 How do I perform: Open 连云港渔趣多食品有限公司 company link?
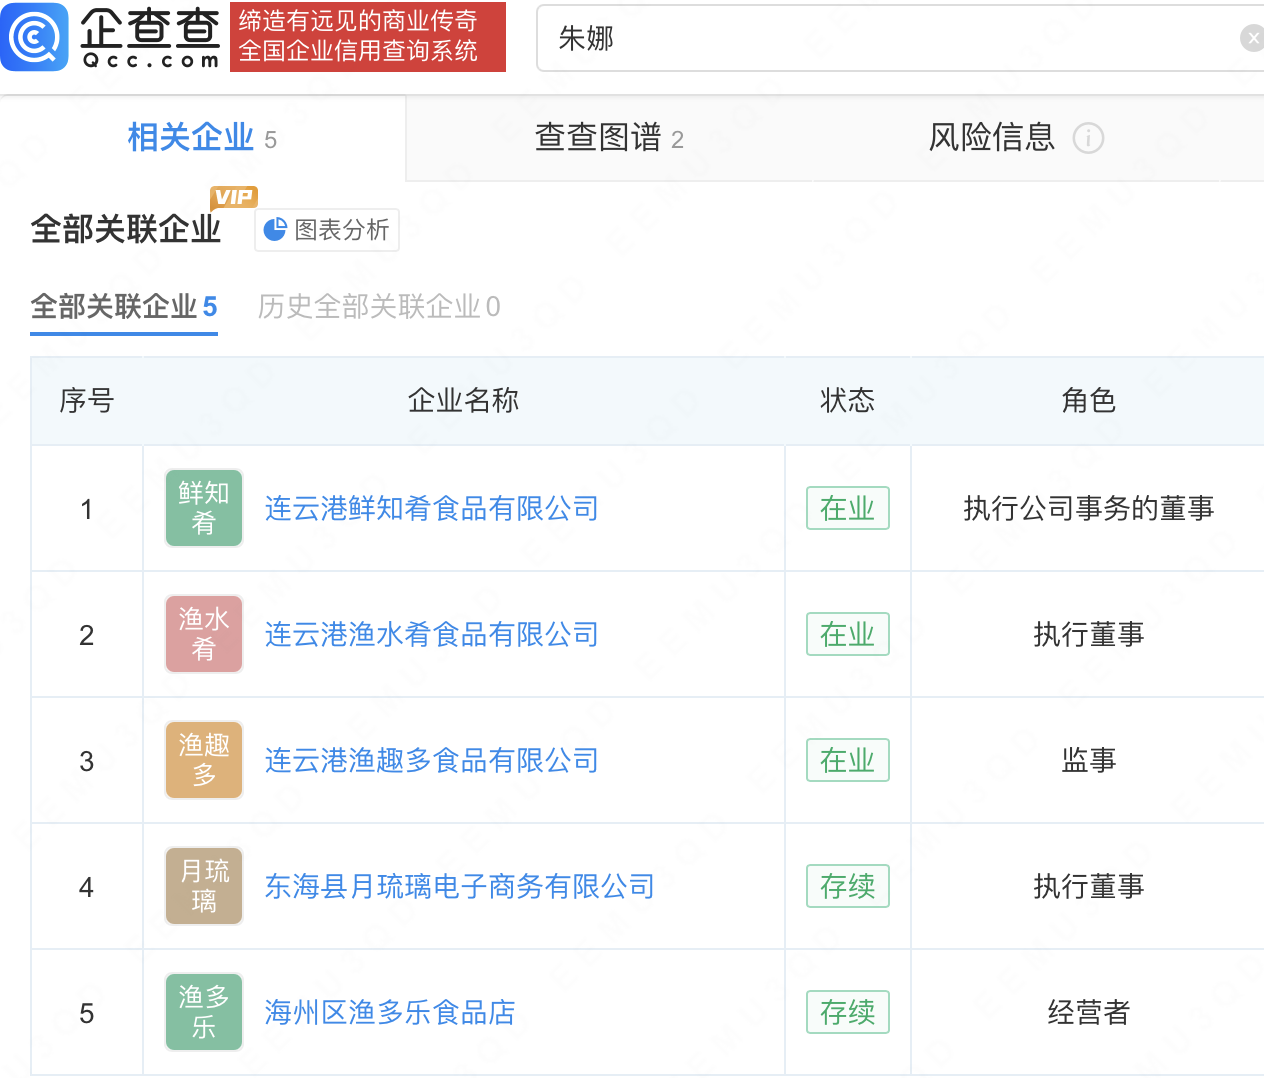pos(431,761)
